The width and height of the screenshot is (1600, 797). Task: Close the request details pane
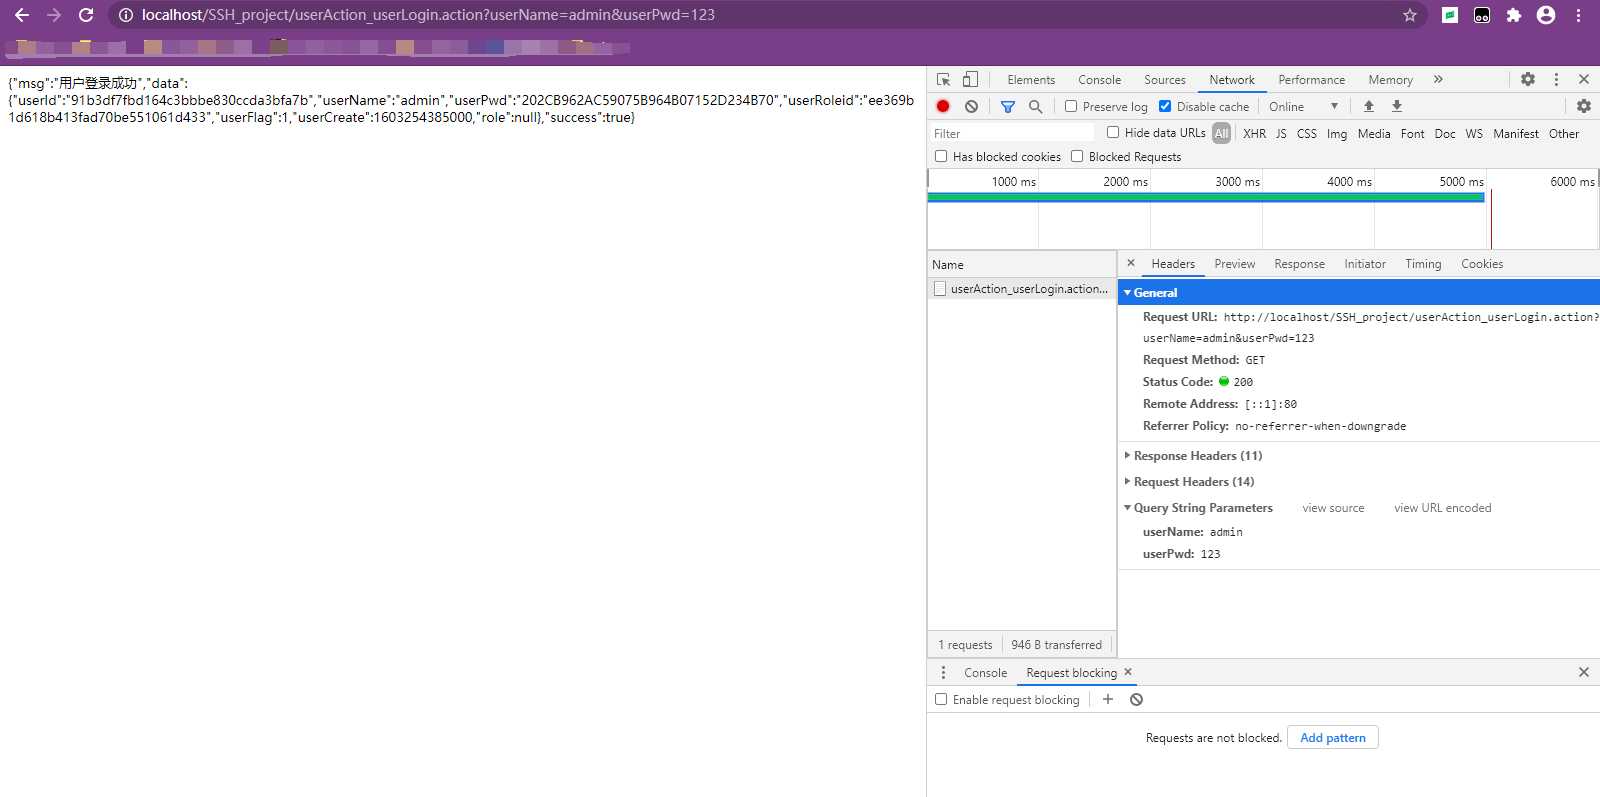[1131, 263]
